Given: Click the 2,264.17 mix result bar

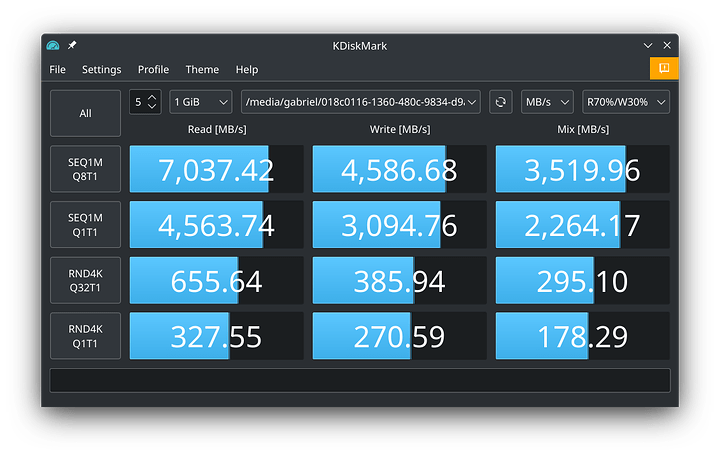Looking at the screenshot, I should 582,225.
